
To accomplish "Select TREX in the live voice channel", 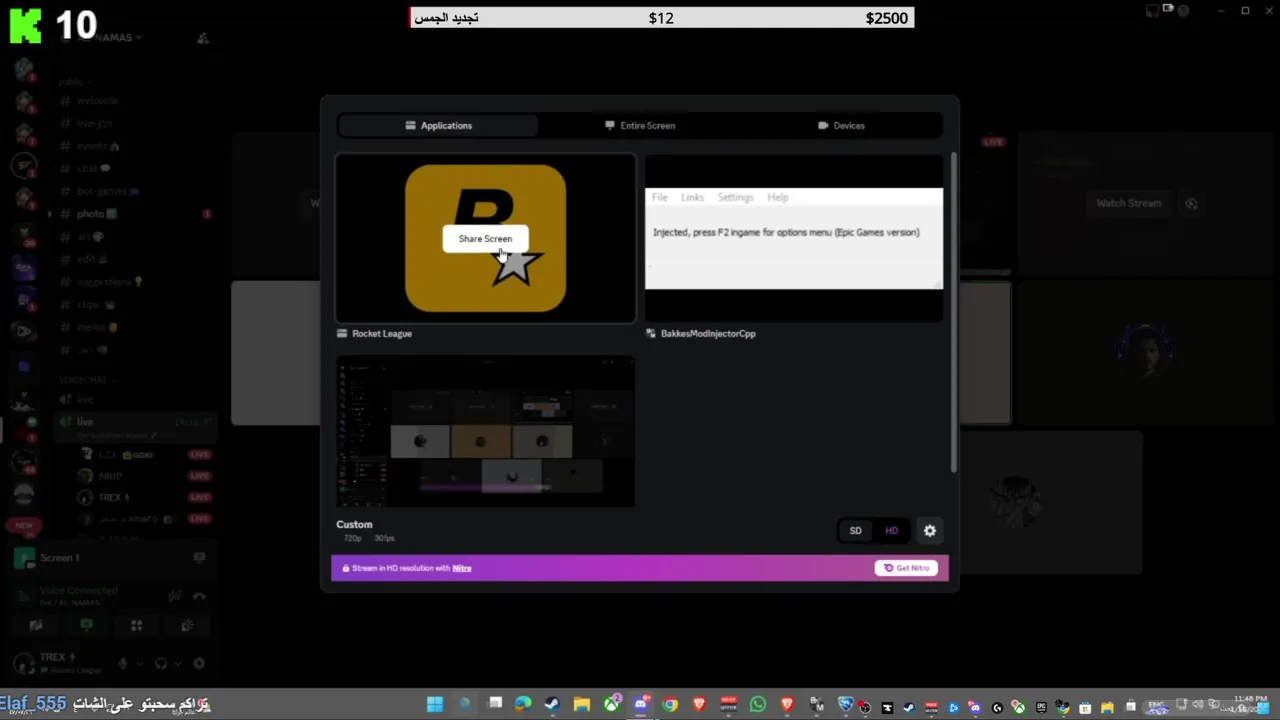I will [145, 497].
